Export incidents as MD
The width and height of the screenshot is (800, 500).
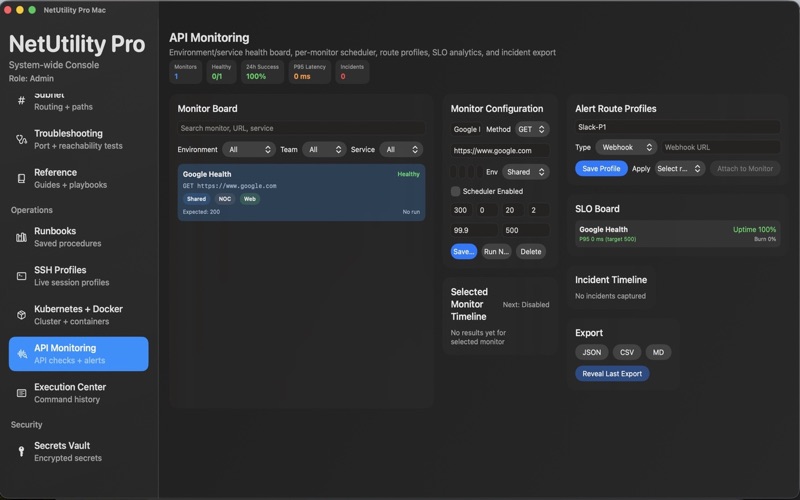658,352
